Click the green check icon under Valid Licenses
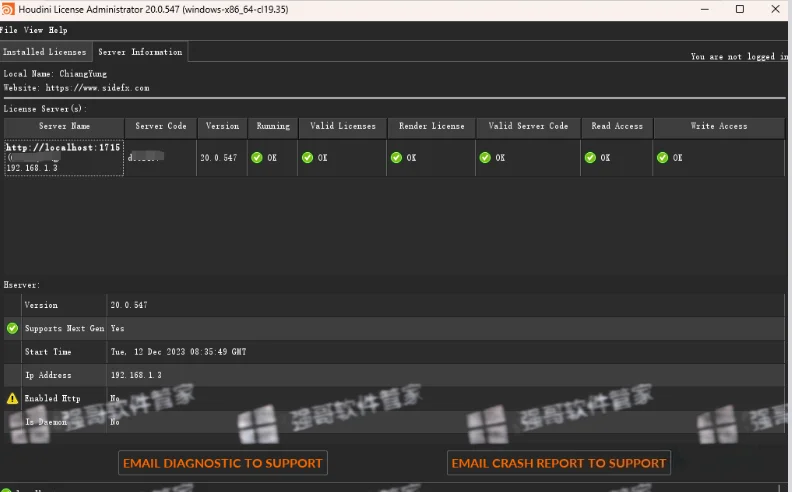This screenshot has width=792, height=492. [307, 158]
